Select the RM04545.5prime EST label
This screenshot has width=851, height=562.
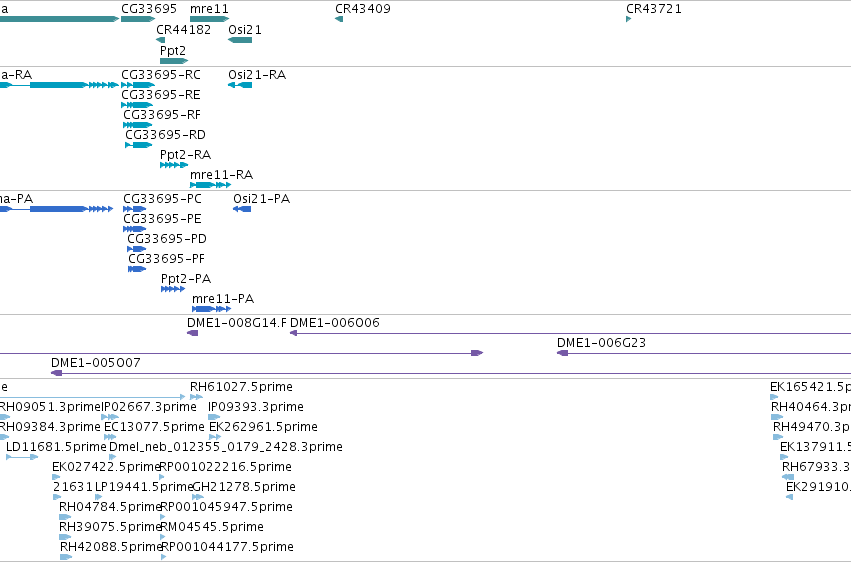(x=212, y=527)
